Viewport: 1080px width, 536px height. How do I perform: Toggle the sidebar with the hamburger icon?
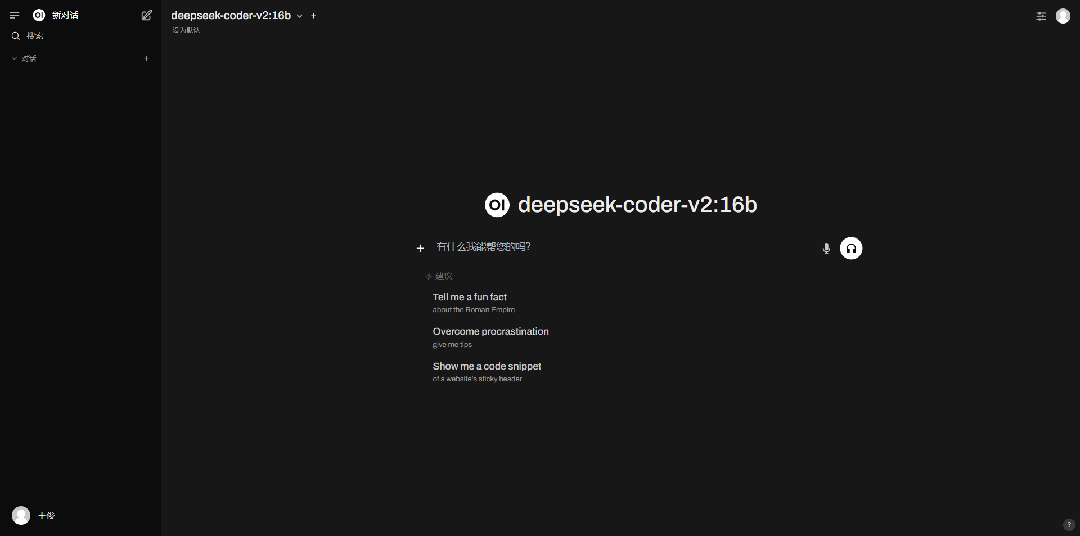click(x=14, y=15)
